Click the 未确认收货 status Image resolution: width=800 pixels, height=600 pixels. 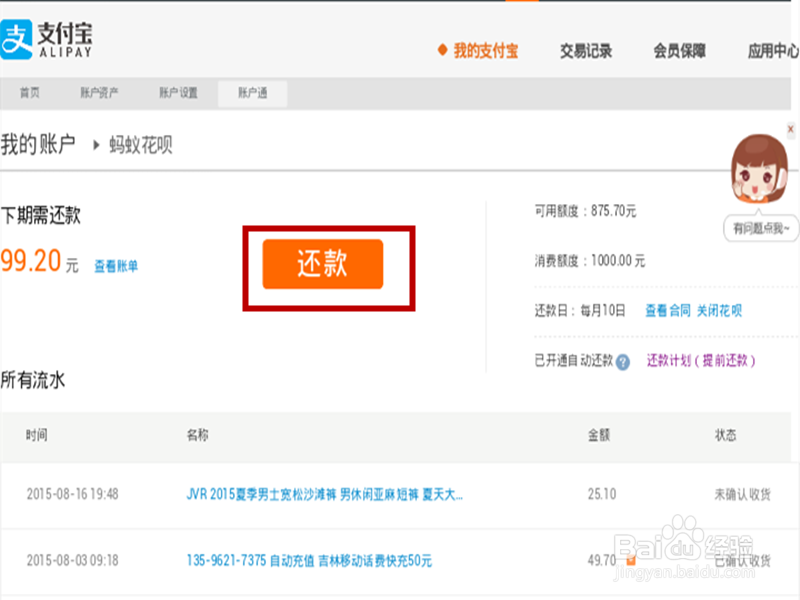coord(742,494)
